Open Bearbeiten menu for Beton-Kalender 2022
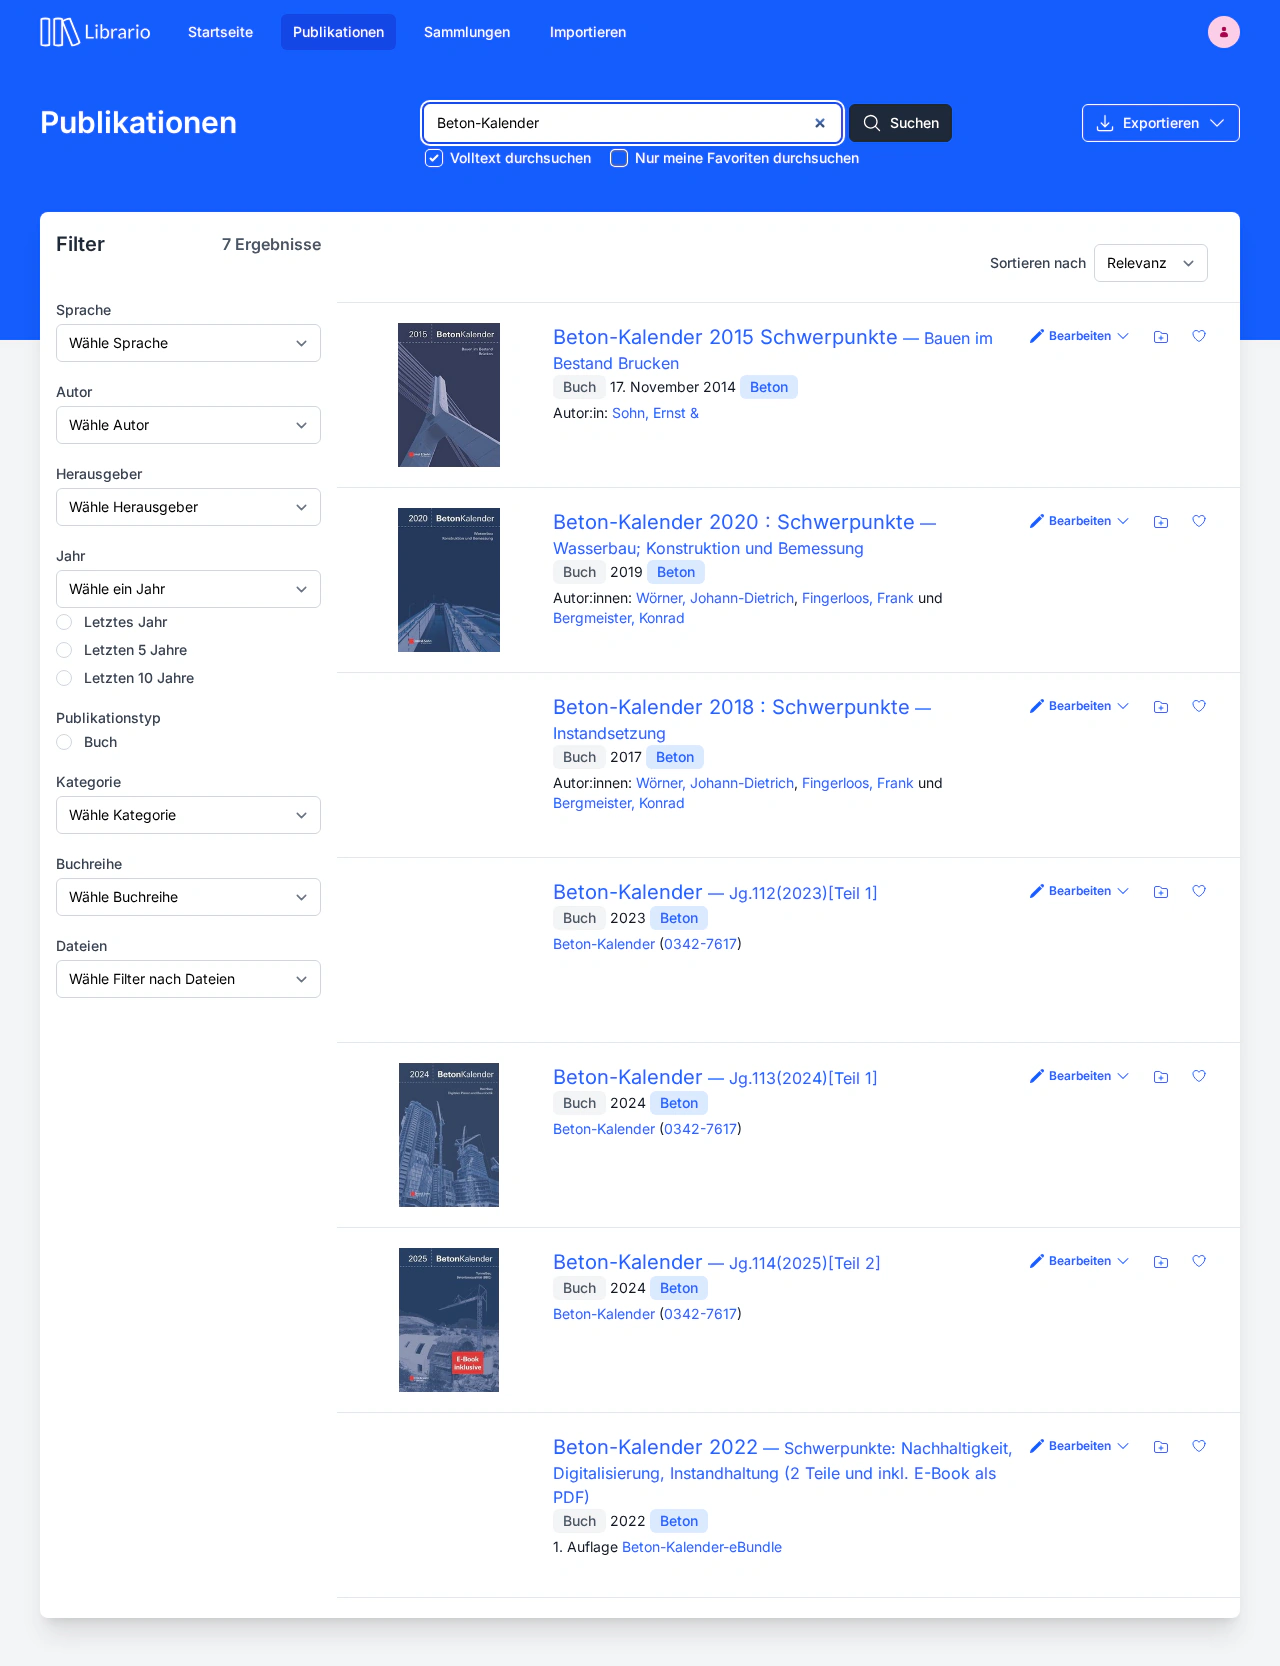Viewport: 1280px width, 1666px height. click(x=1079, y=1446)
